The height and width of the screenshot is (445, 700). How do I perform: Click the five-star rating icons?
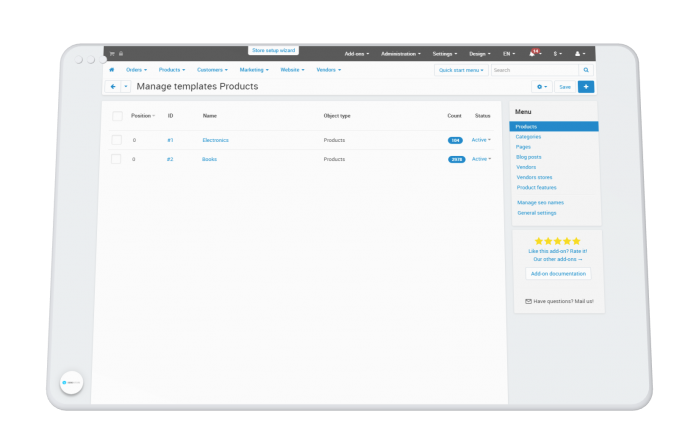[x=558, y=241]
